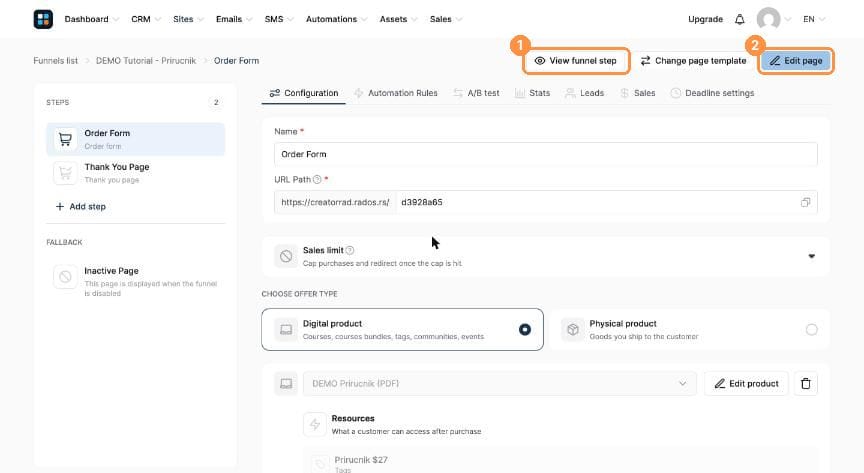Delete the DEMO Prirucnik product with the trash icon
Image resolution: width=864 pixels, height=473 pixels.
click(x=806, y=384)
